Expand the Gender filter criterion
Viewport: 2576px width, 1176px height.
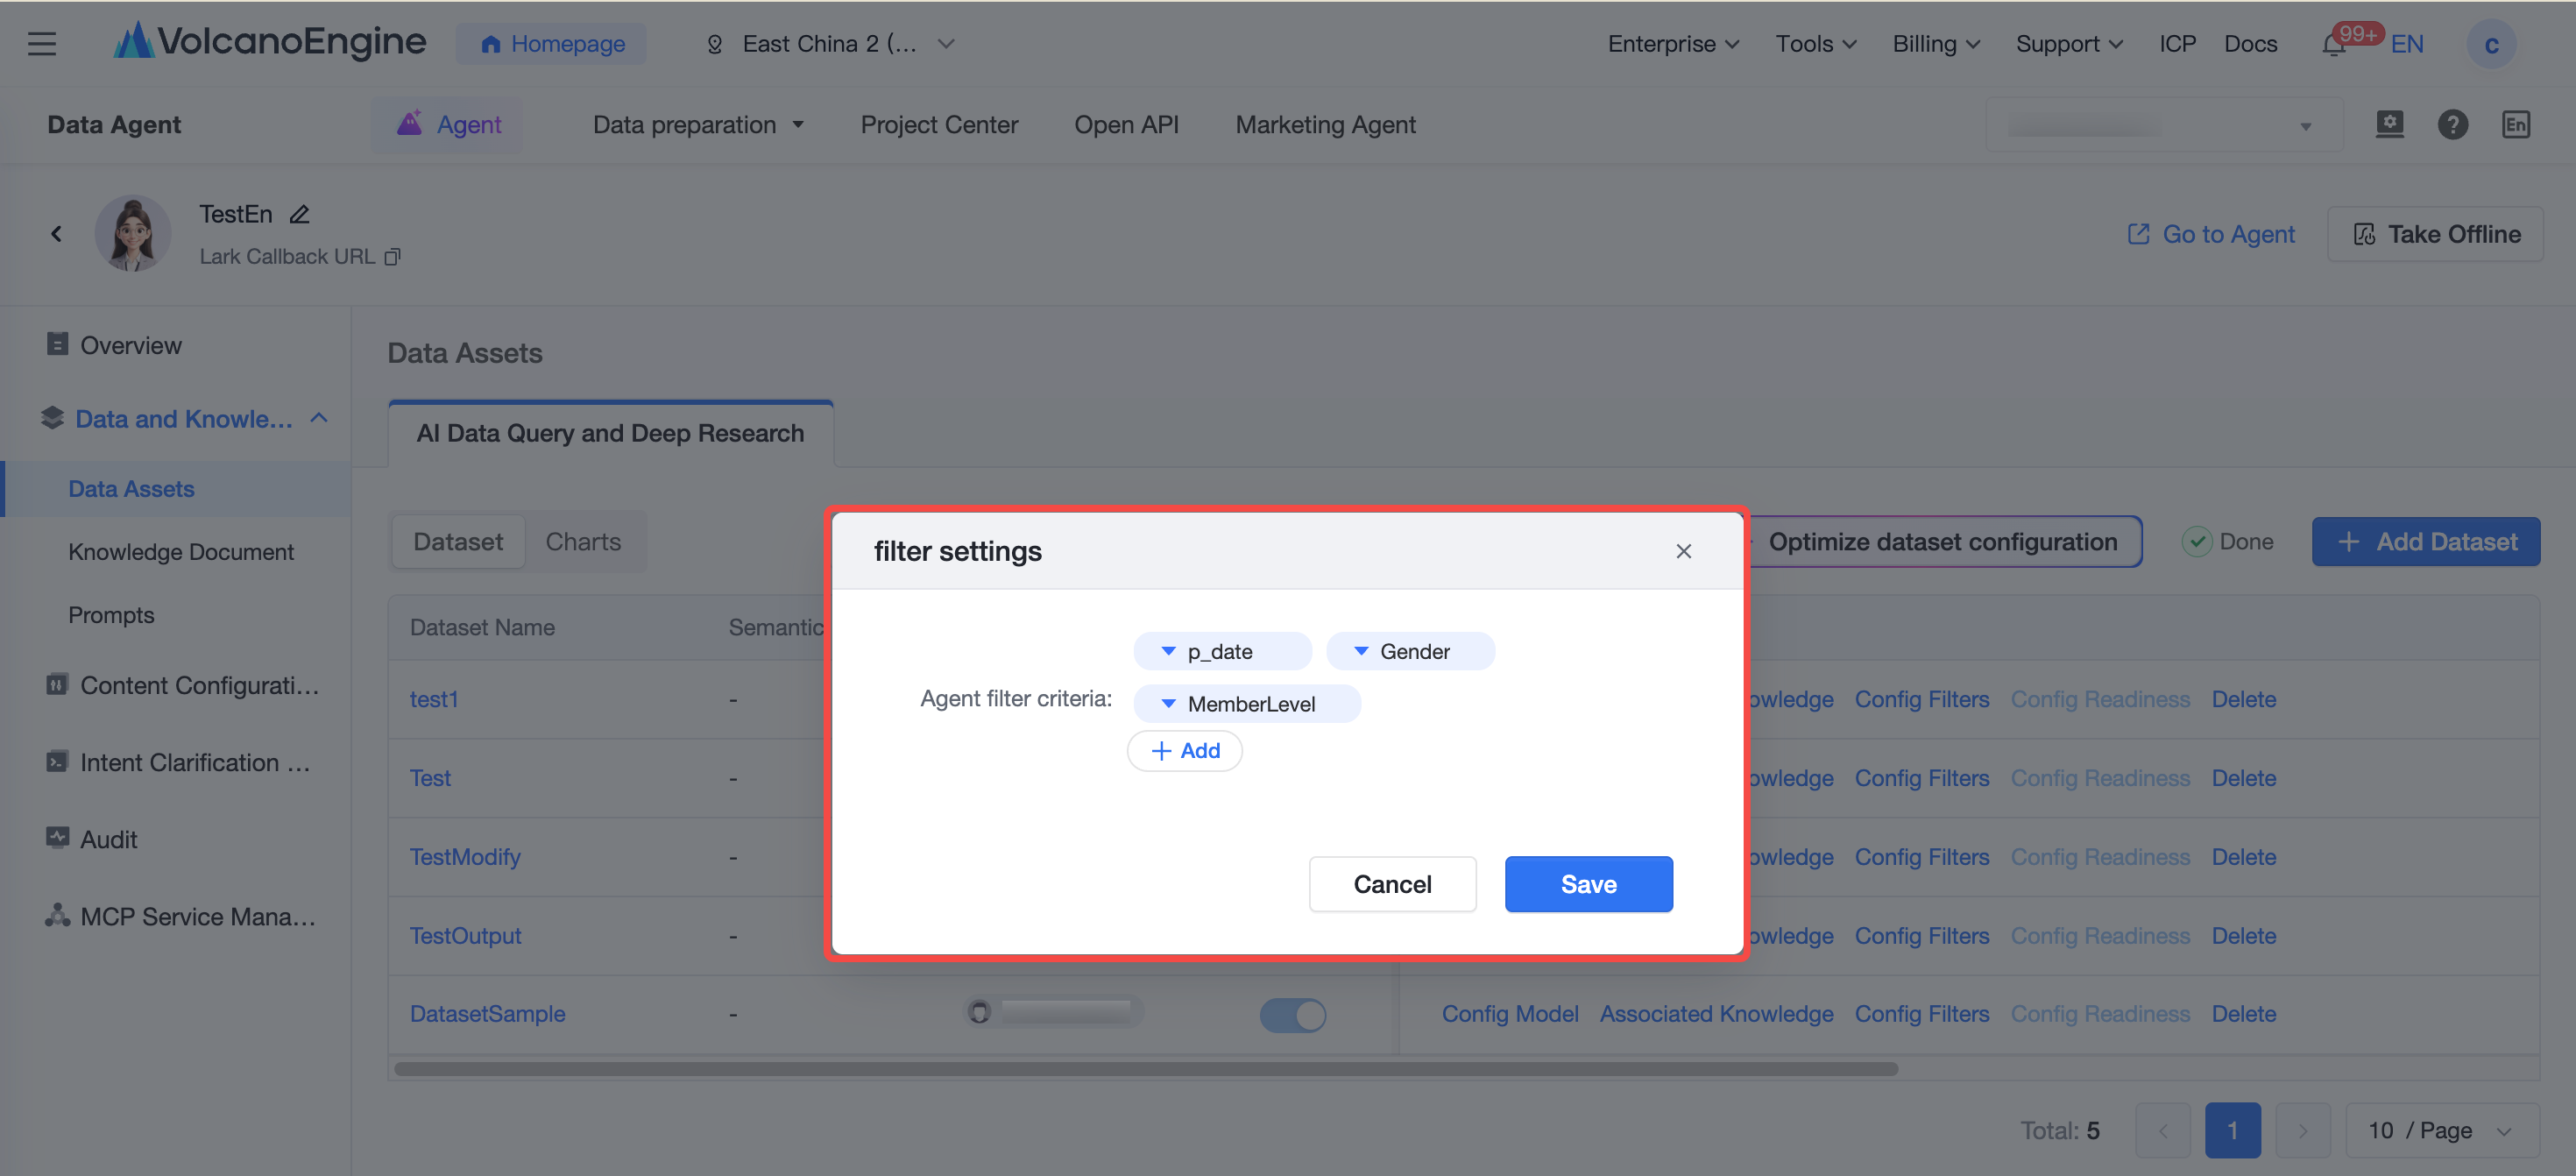pos(1410,651)
